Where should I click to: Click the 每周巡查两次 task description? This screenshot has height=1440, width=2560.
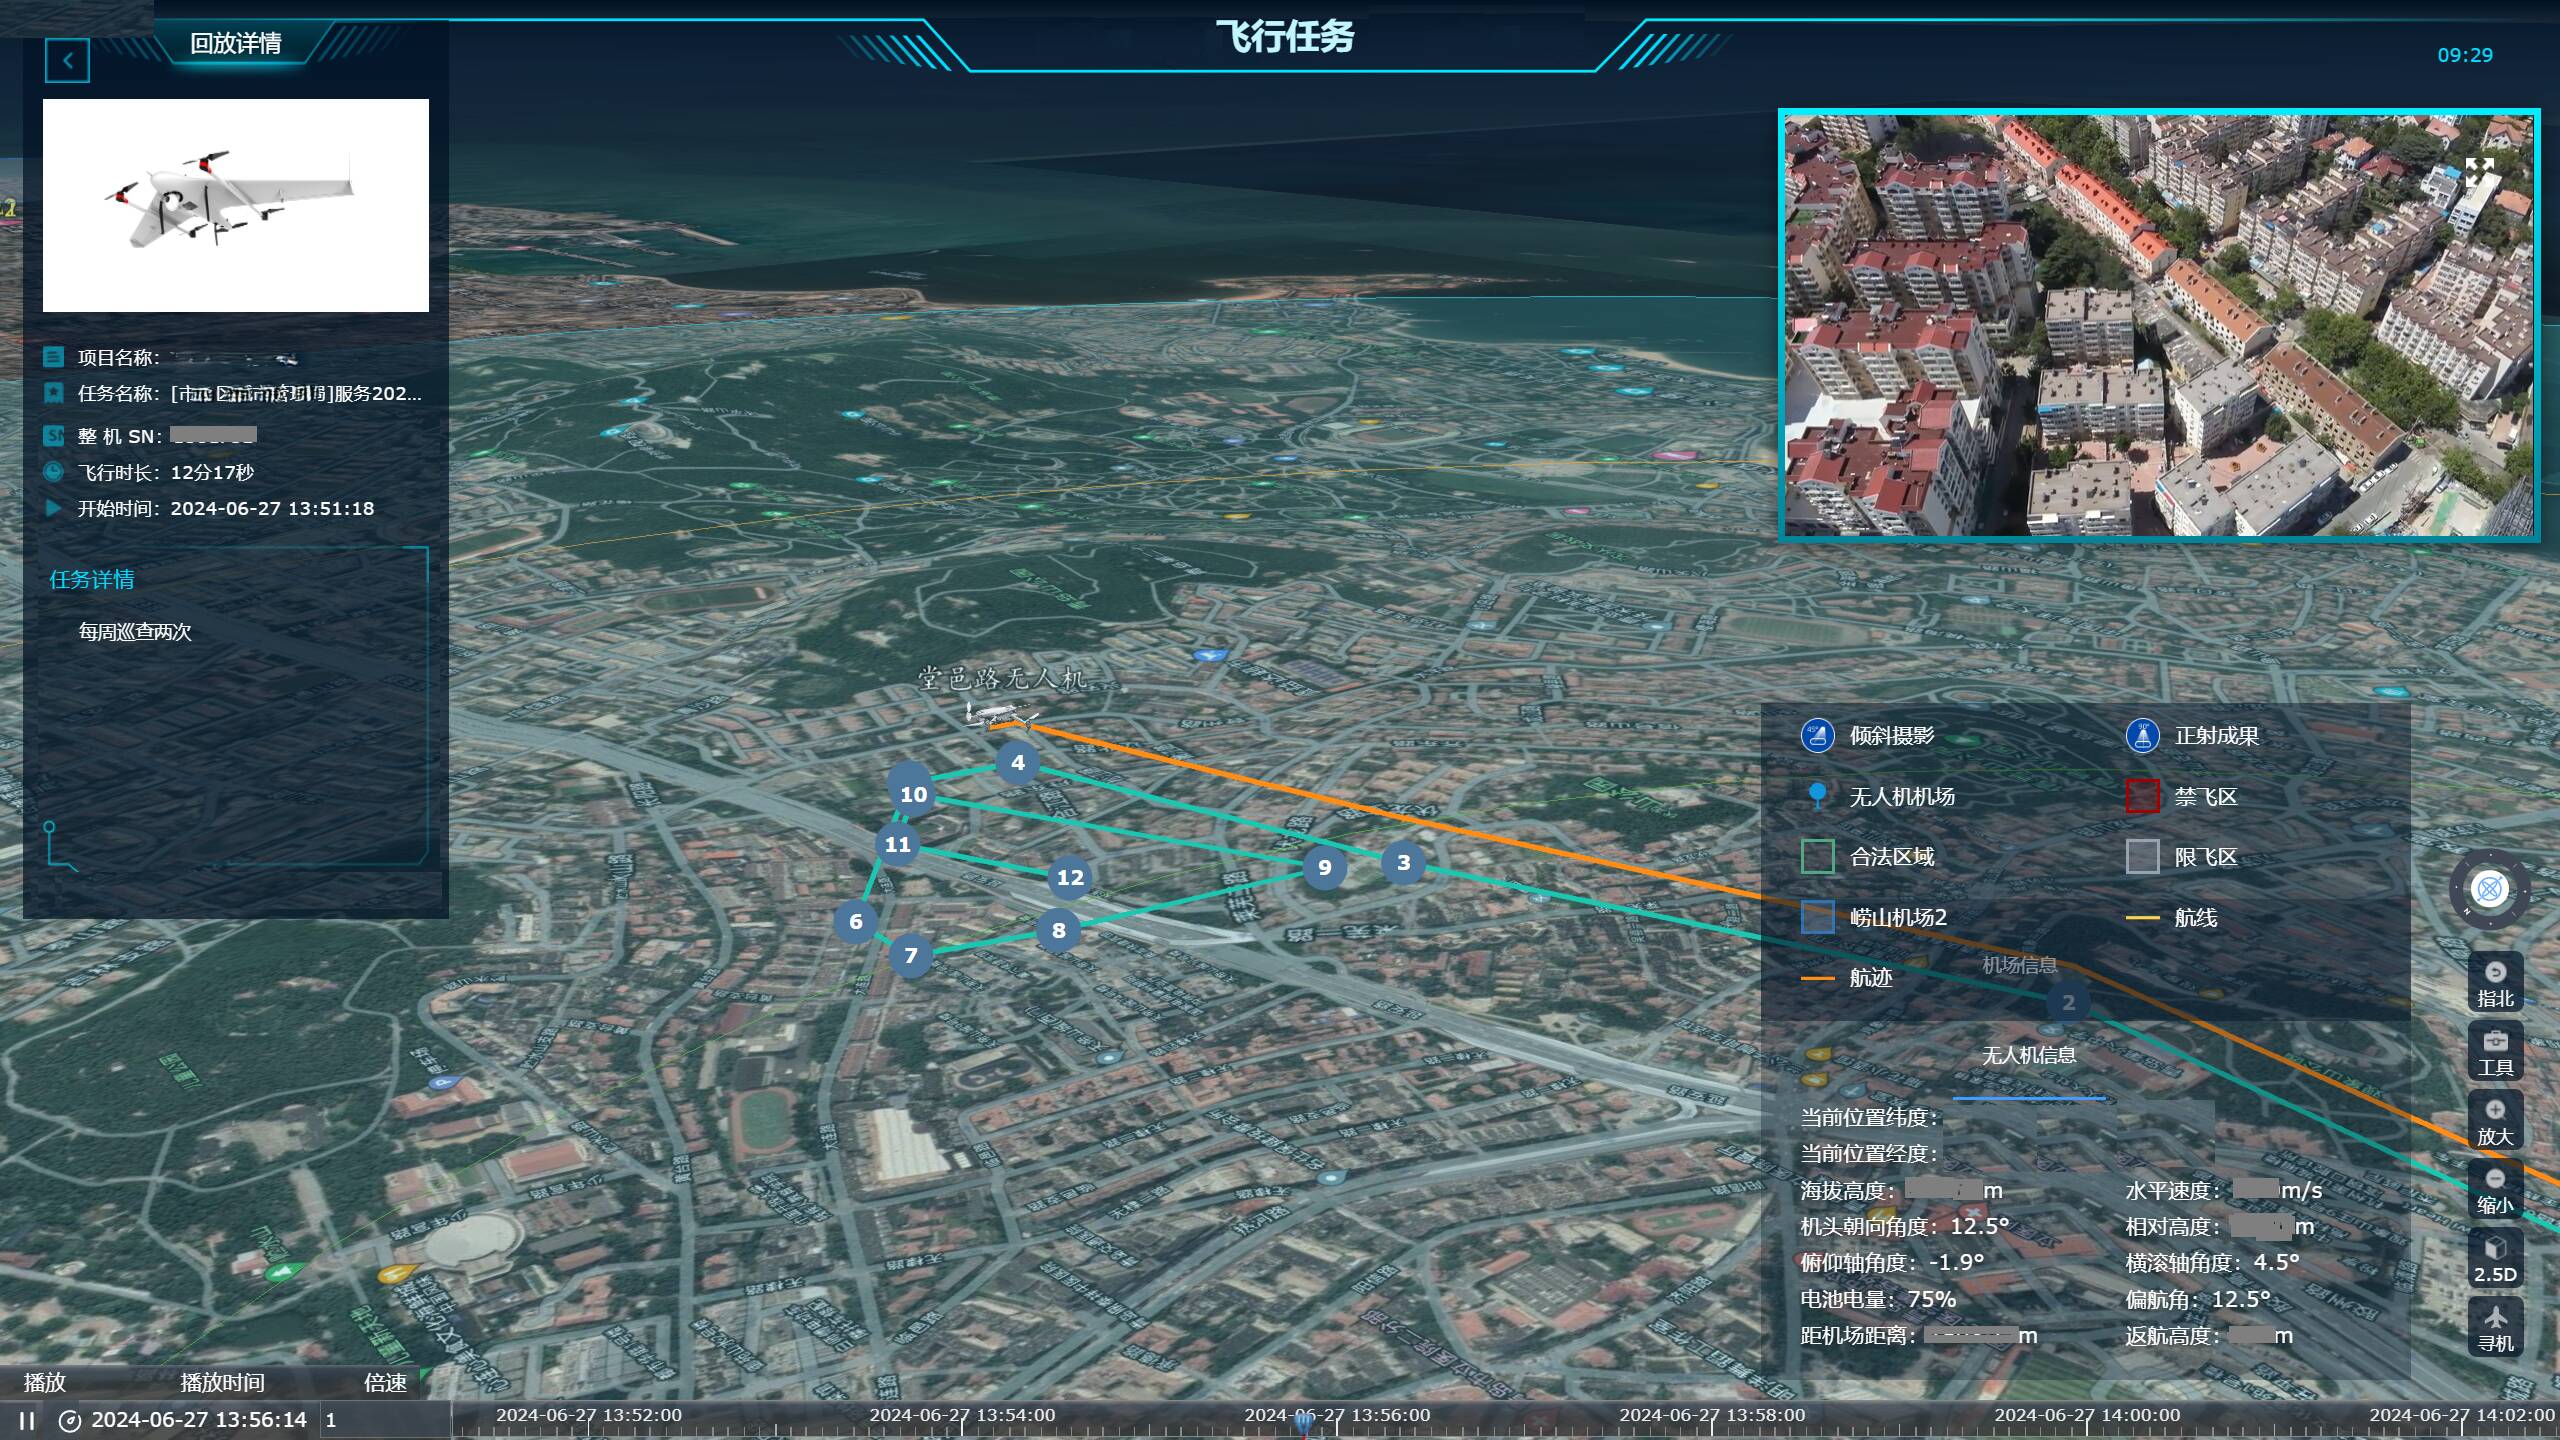coord(135,632)
